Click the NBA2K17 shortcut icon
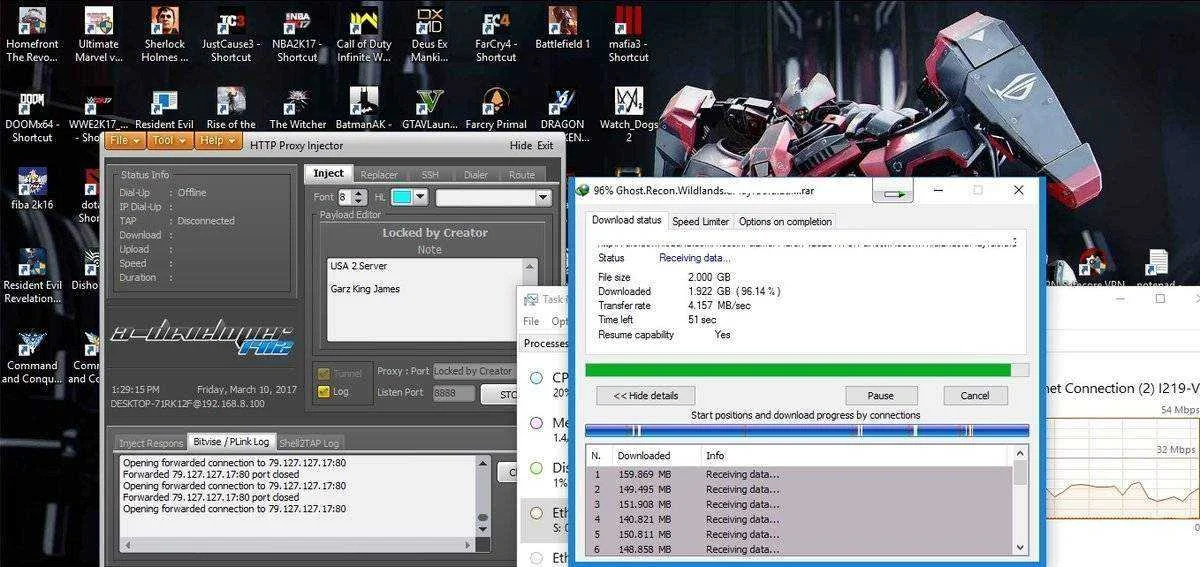Screen dimensions: 1200x567 (297, 35)
